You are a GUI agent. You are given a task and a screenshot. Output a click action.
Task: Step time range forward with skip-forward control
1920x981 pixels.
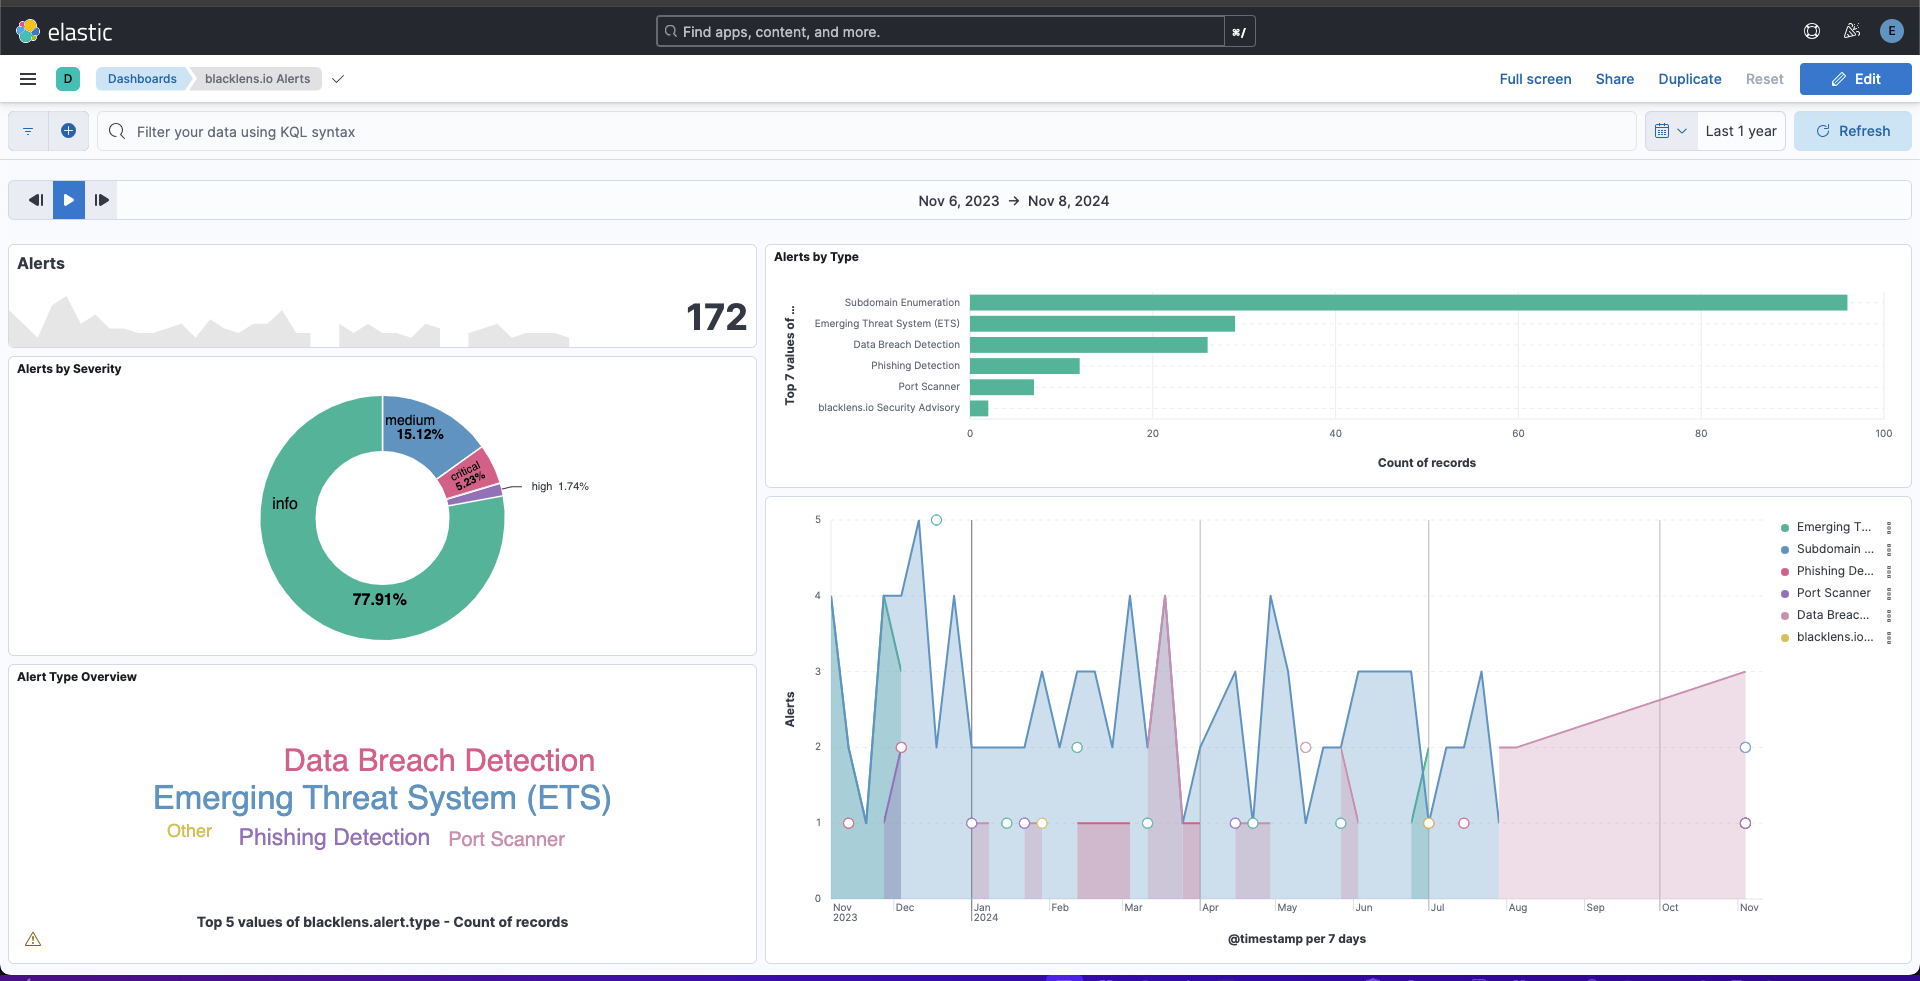[x=101, y=200]
